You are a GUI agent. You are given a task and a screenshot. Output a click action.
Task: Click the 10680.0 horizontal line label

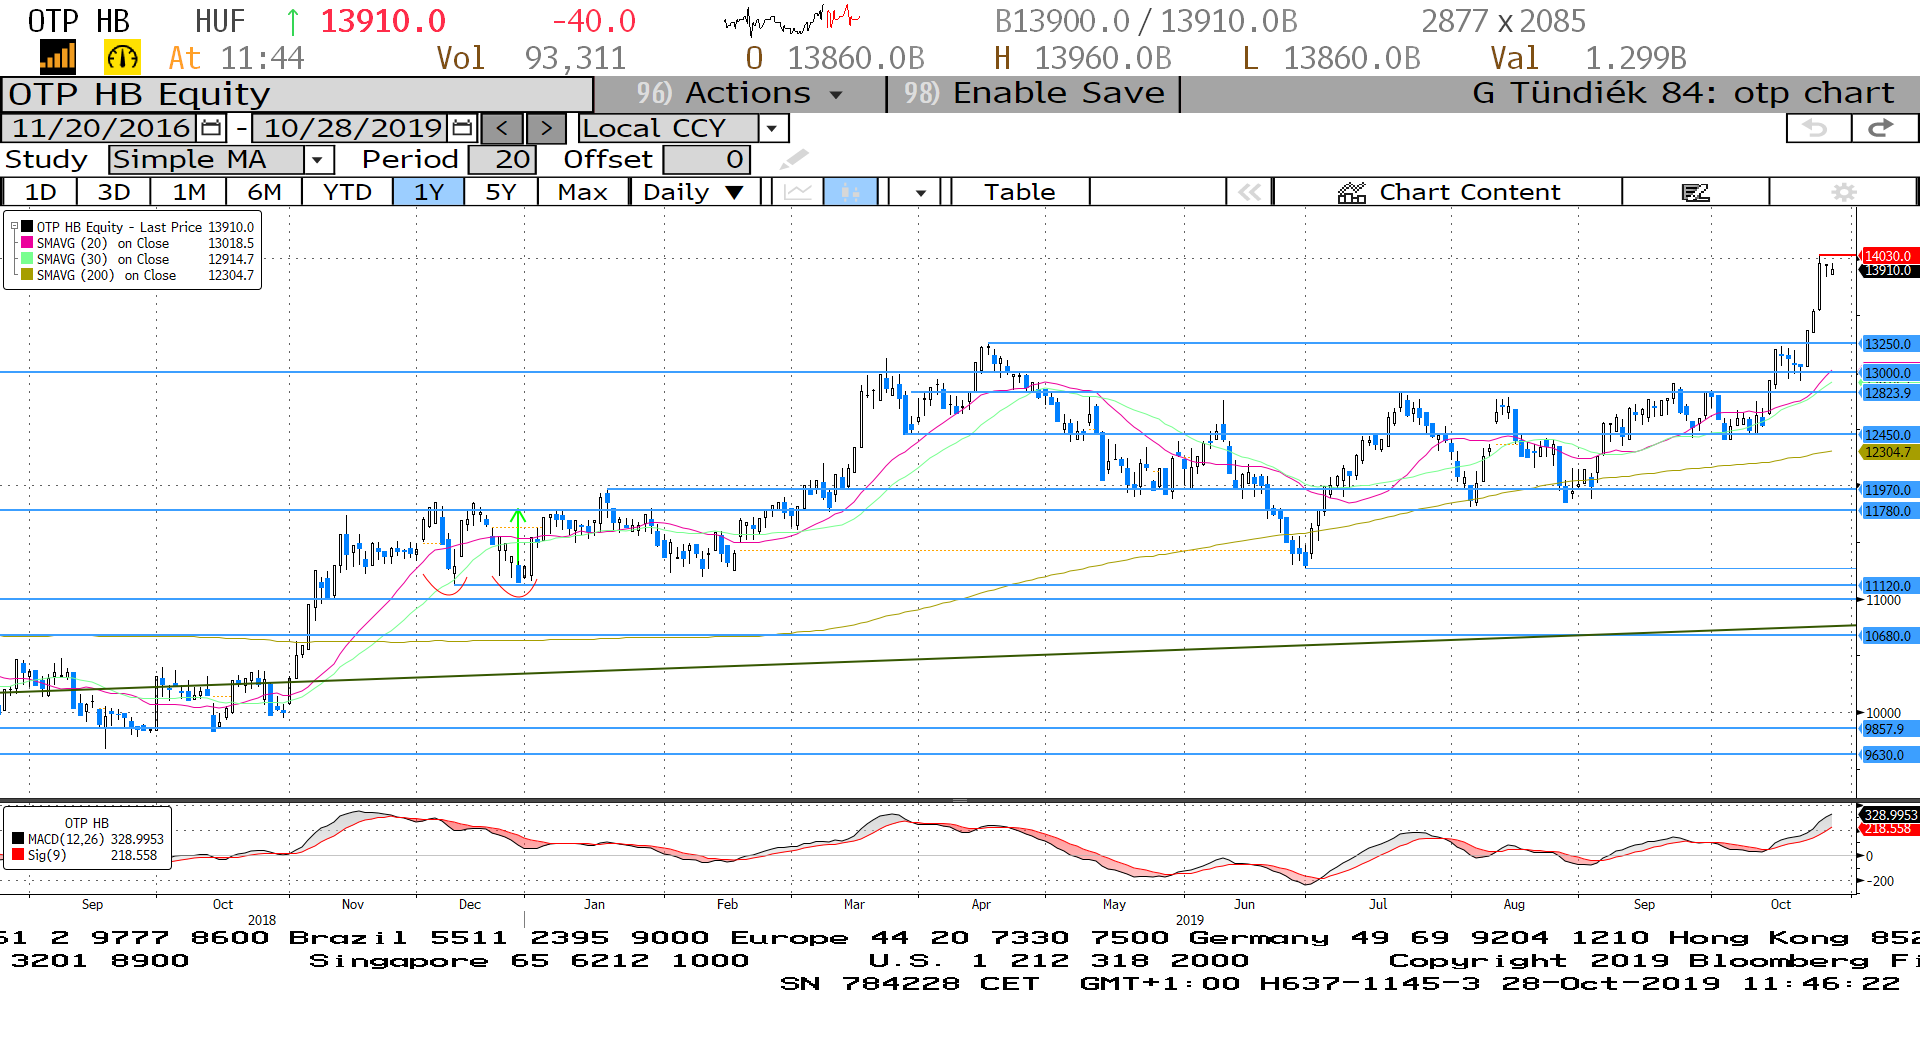(x=1888, y=636)
